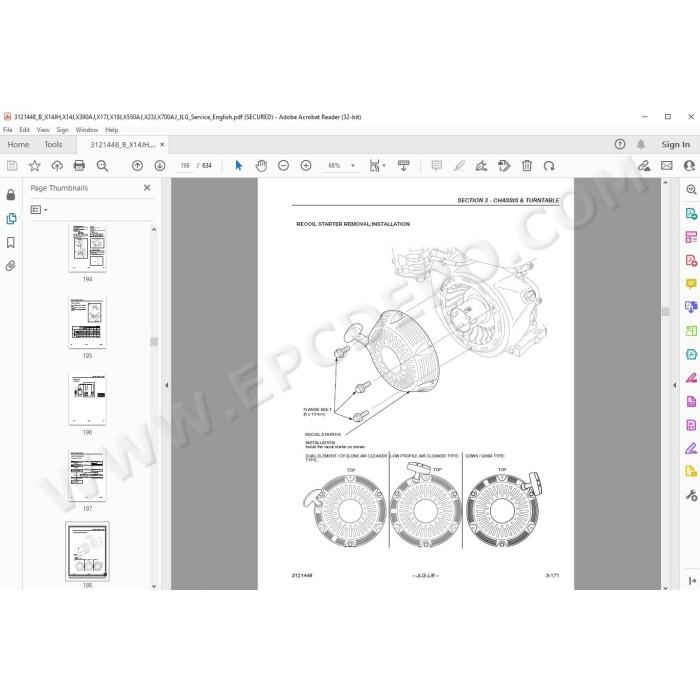Open Export PDF tool in right pane
Viewport: 700px width, 700px height.
click(691, 213)
